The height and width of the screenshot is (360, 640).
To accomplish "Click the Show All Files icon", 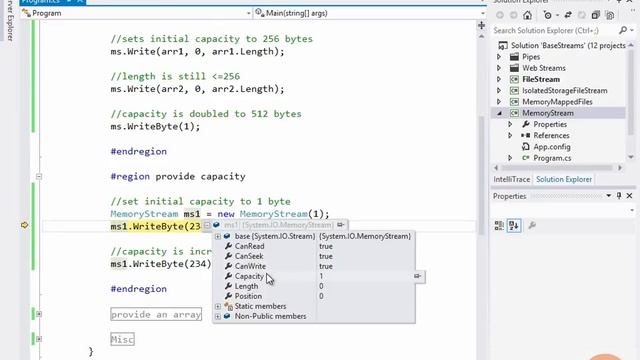I will point(610,15).
